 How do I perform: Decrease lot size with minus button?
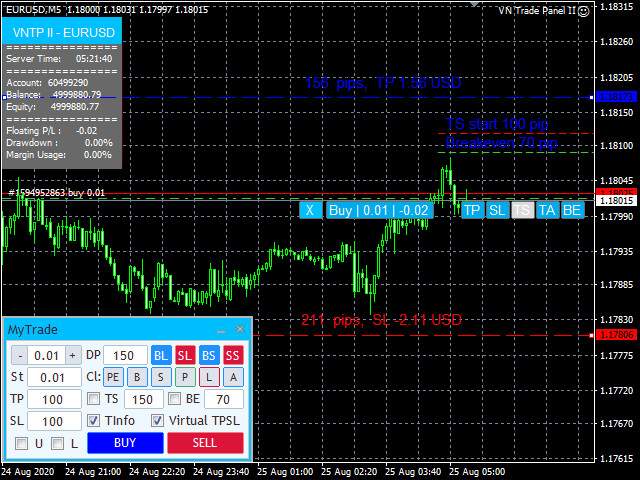coord(19,355)
